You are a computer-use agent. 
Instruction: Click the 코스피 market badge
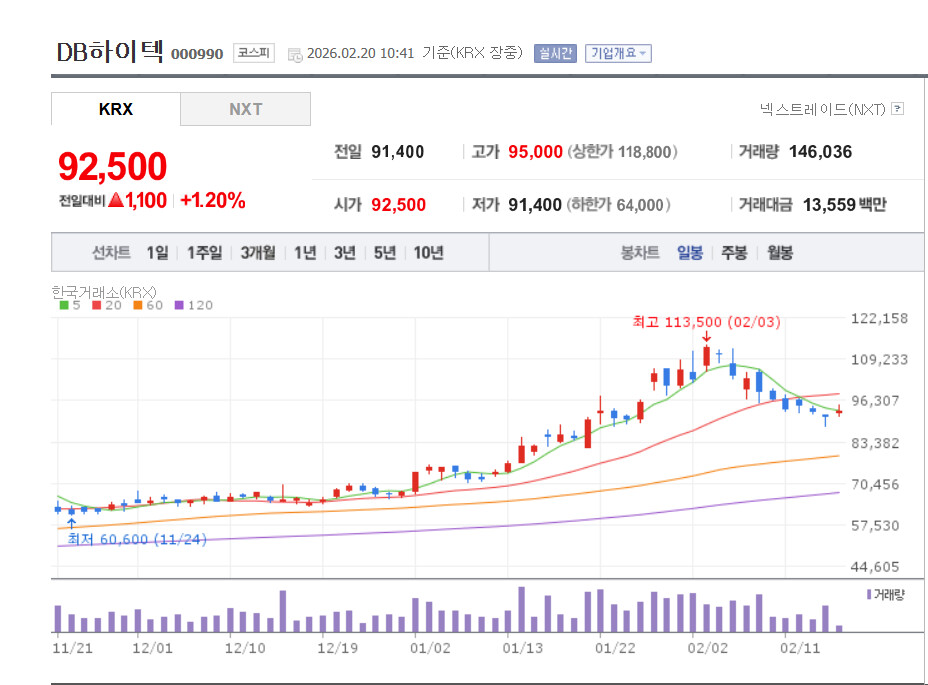(x=254, y=53)
